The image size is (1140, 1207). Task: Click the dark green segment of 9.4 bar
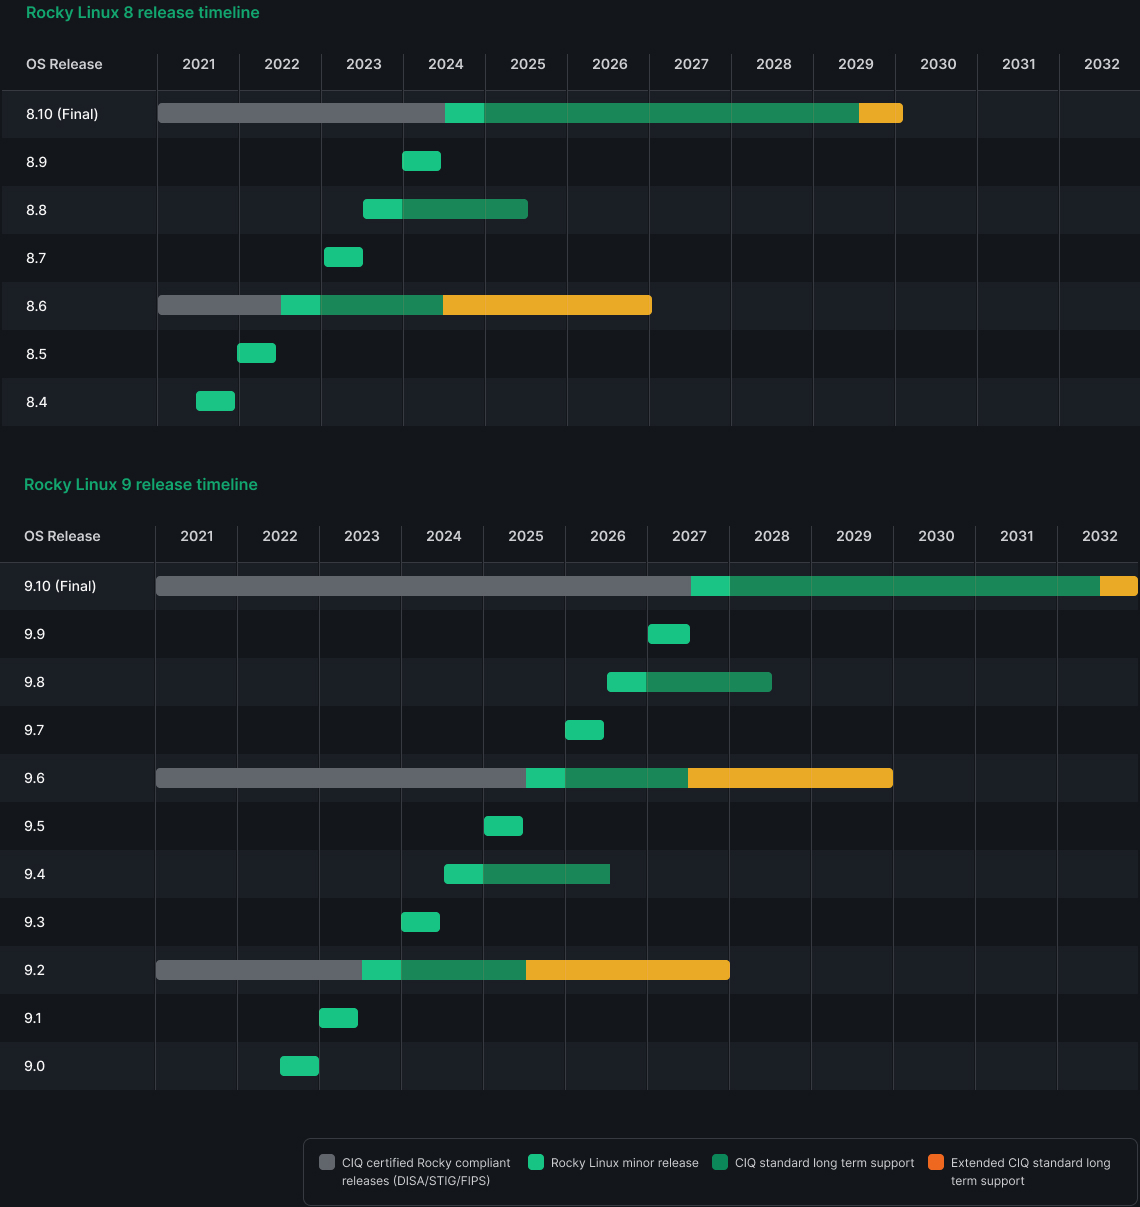[546, 874]
